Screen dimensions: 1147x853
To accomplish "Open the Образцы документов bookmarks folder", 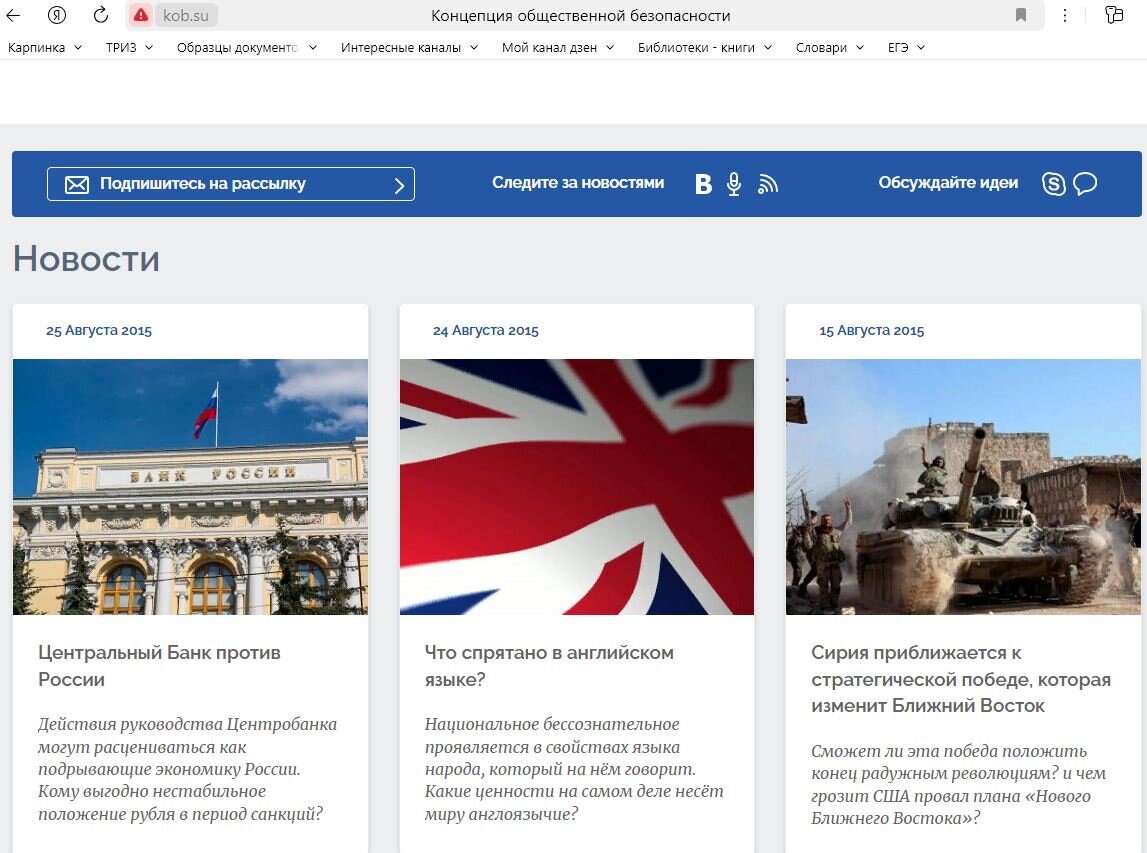I will (x=247, y=48).
